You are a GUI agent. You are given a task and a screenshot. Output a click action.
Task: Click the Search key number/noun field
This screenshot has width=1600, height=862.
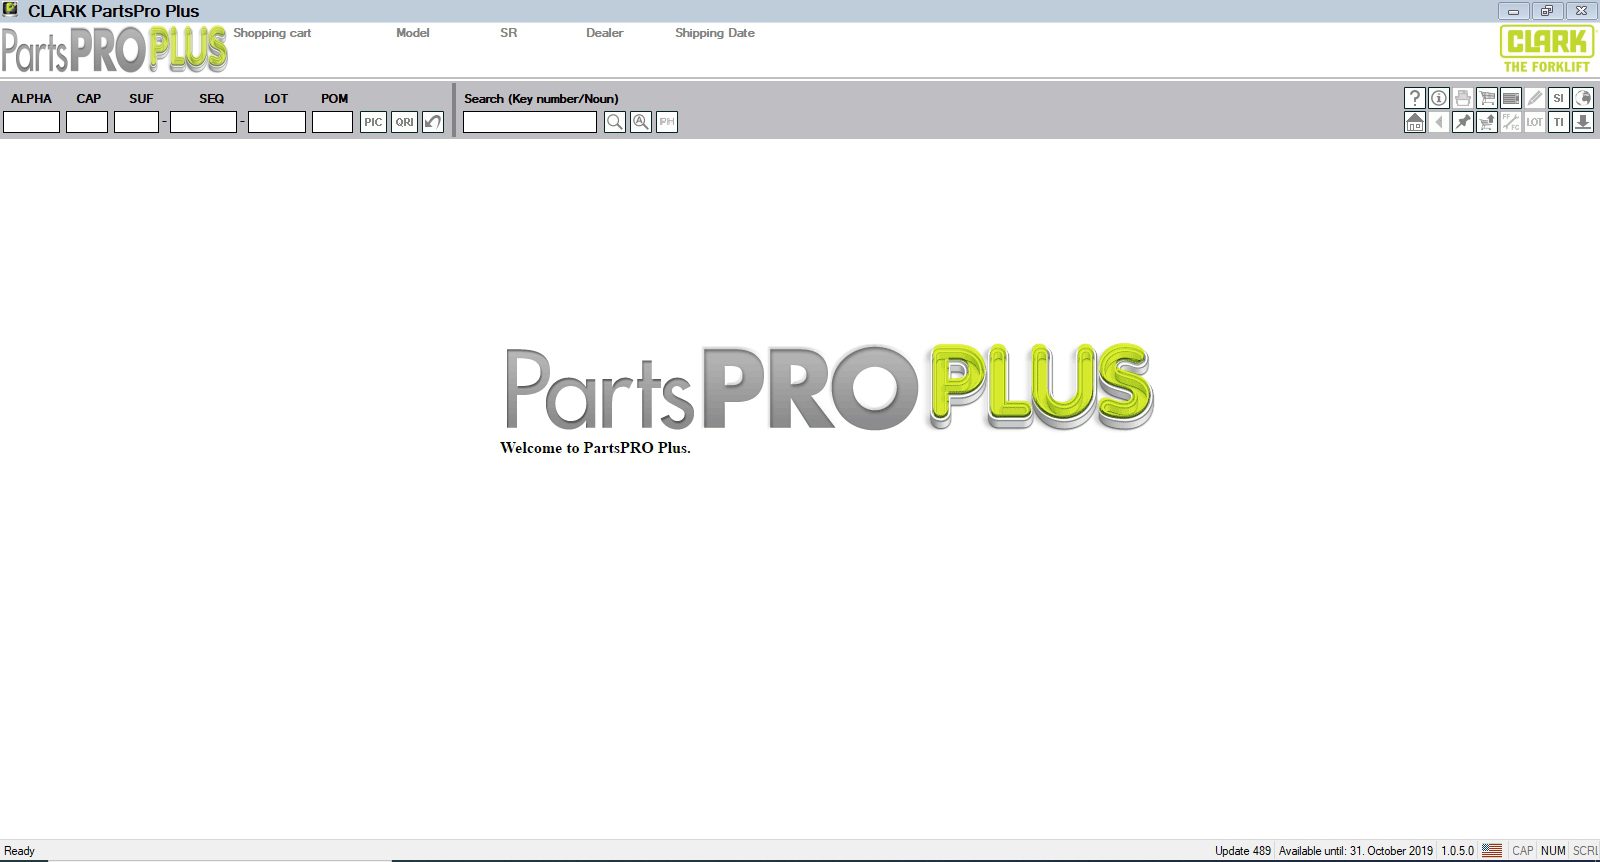point(530,122)
